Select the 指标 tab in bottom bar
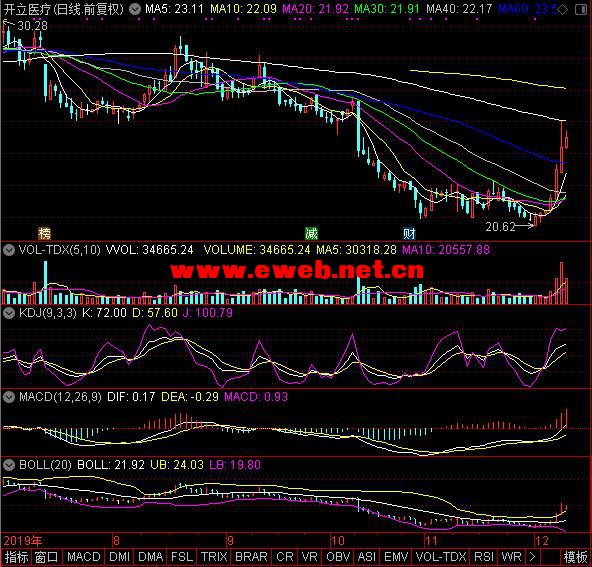Image resolution: width=592 pixels, height=567 pixels. pyautogui.click(x=16, y=557)
